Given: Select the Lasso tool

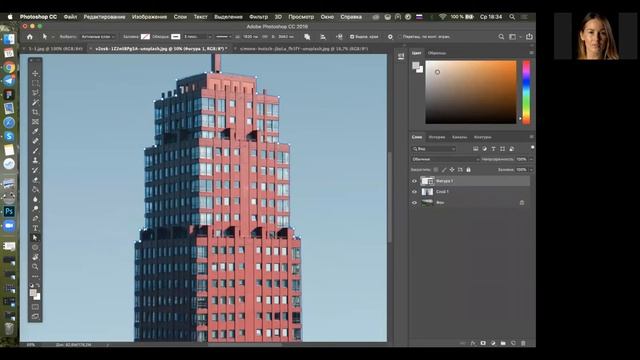Looking at the screenshot, I should [x=35, y=93].
